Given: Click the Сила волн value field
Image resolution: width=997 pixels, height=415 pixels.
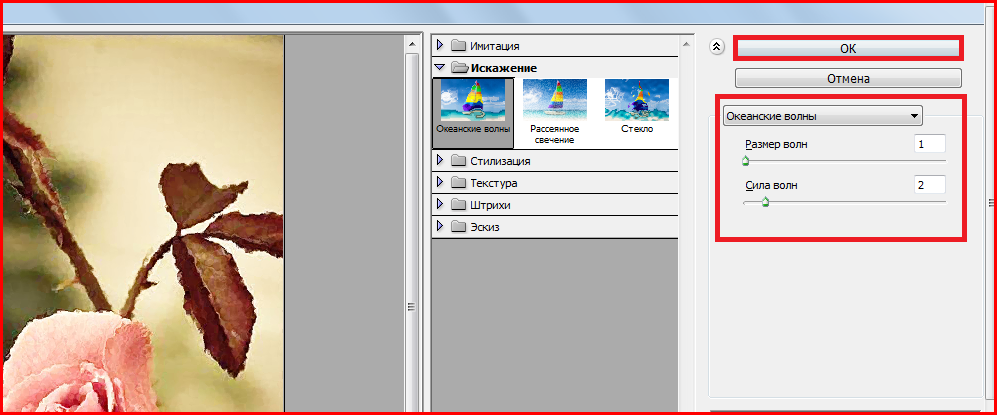Looking at the screenshot, I should click(x=930, y=185).
